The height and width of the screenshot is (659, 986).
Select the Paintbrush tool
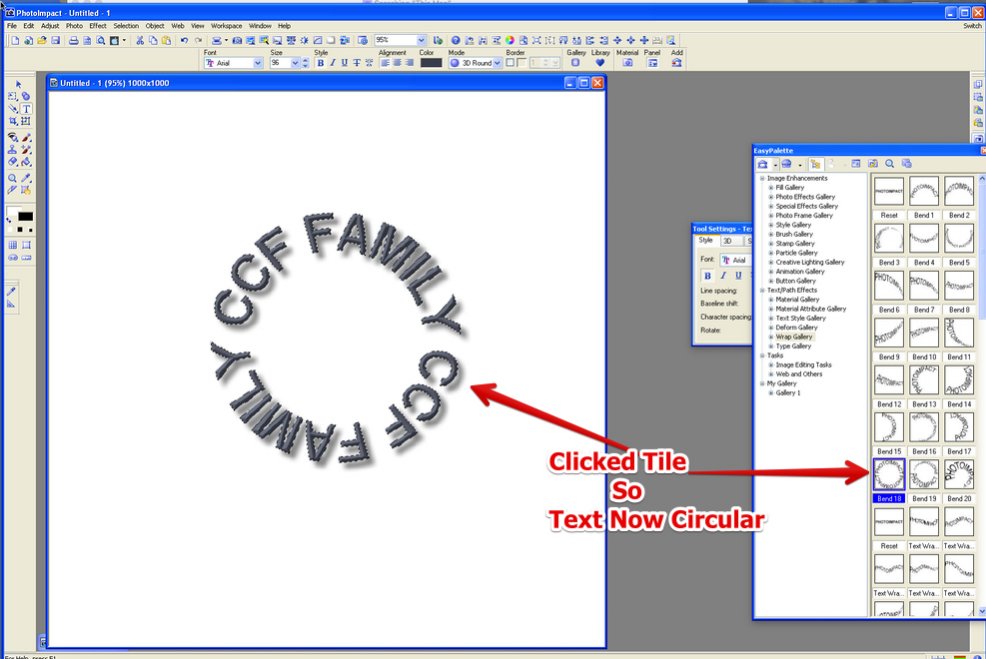[x=26, y=137]
